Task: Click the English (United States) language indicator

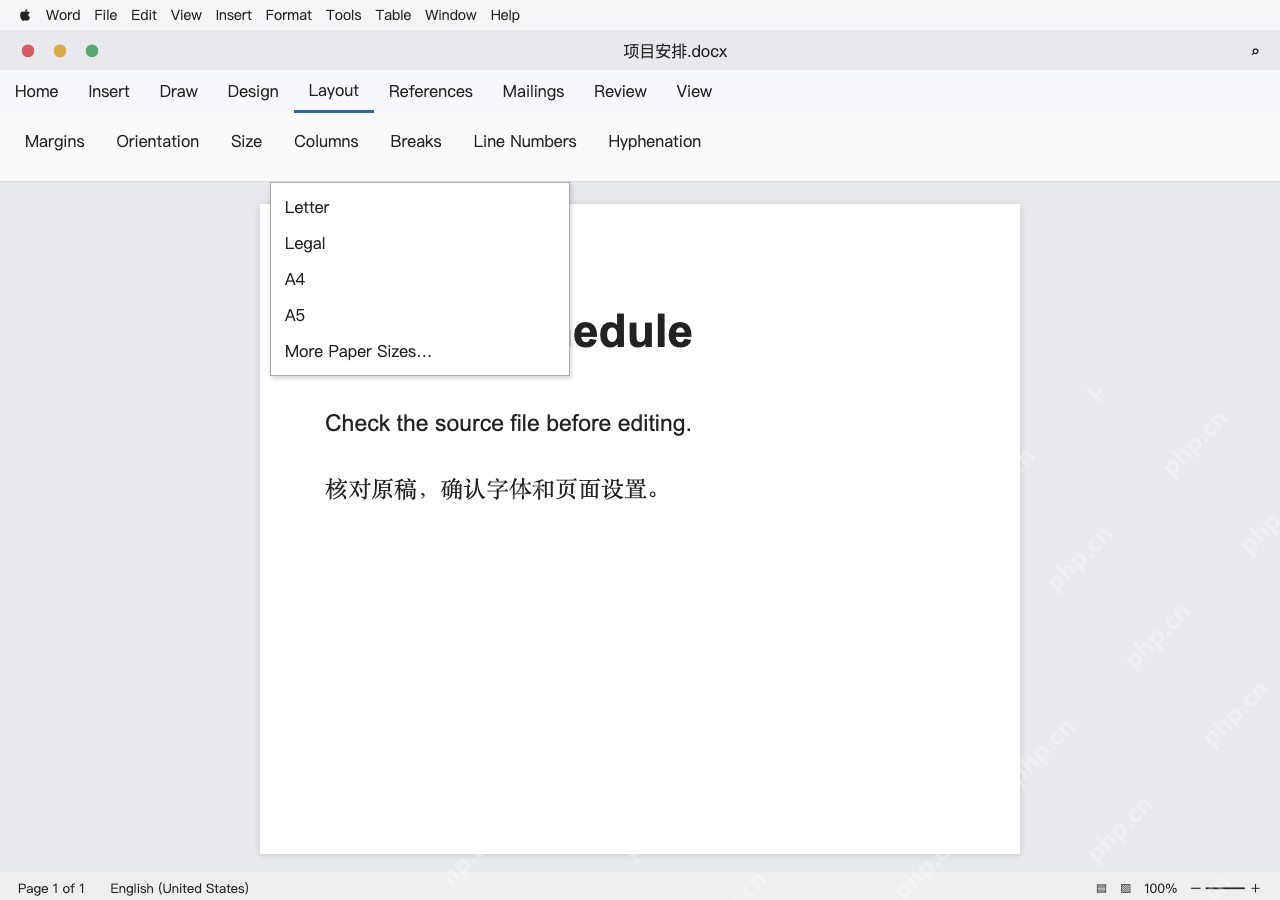Action: pos(180,888)
